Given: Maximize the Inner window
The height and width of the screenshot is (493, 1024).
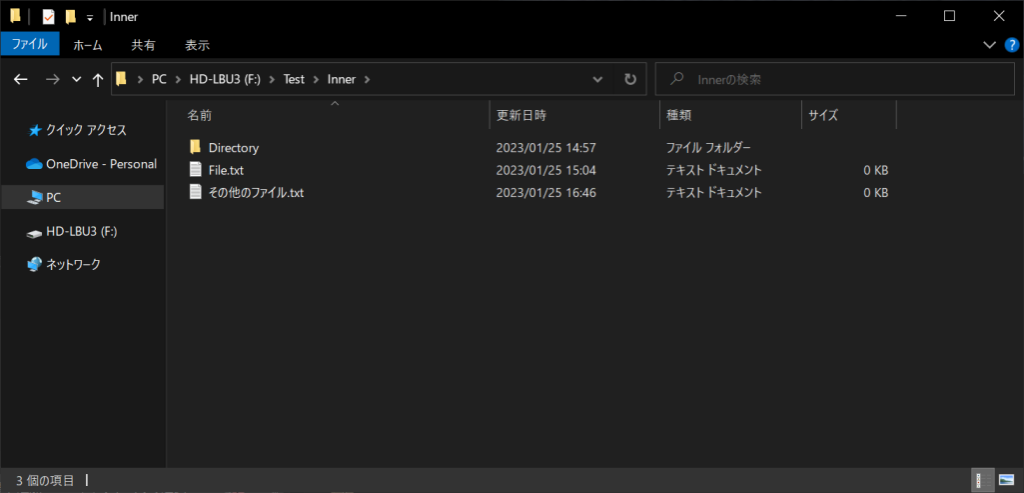Looking at the screenshot, I should (950, 16).
